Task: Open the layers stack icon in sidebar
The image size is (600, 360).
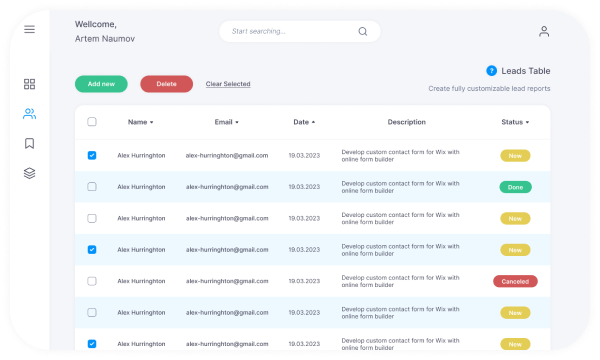Action: (x=29, y=173)
